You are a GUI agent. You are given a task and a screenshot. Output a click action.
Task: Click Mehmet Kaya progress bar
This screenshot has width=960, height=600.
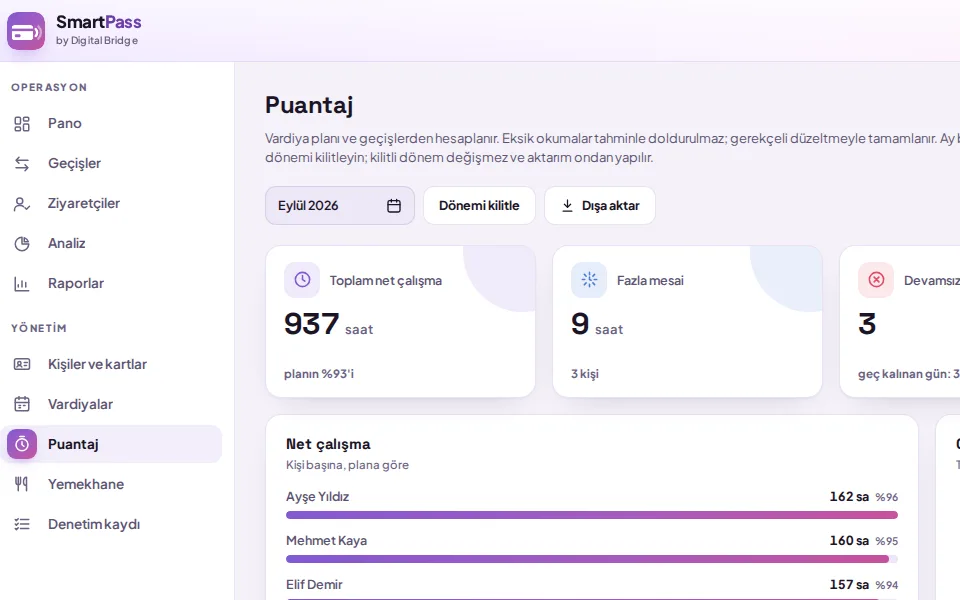coord(591,559)
